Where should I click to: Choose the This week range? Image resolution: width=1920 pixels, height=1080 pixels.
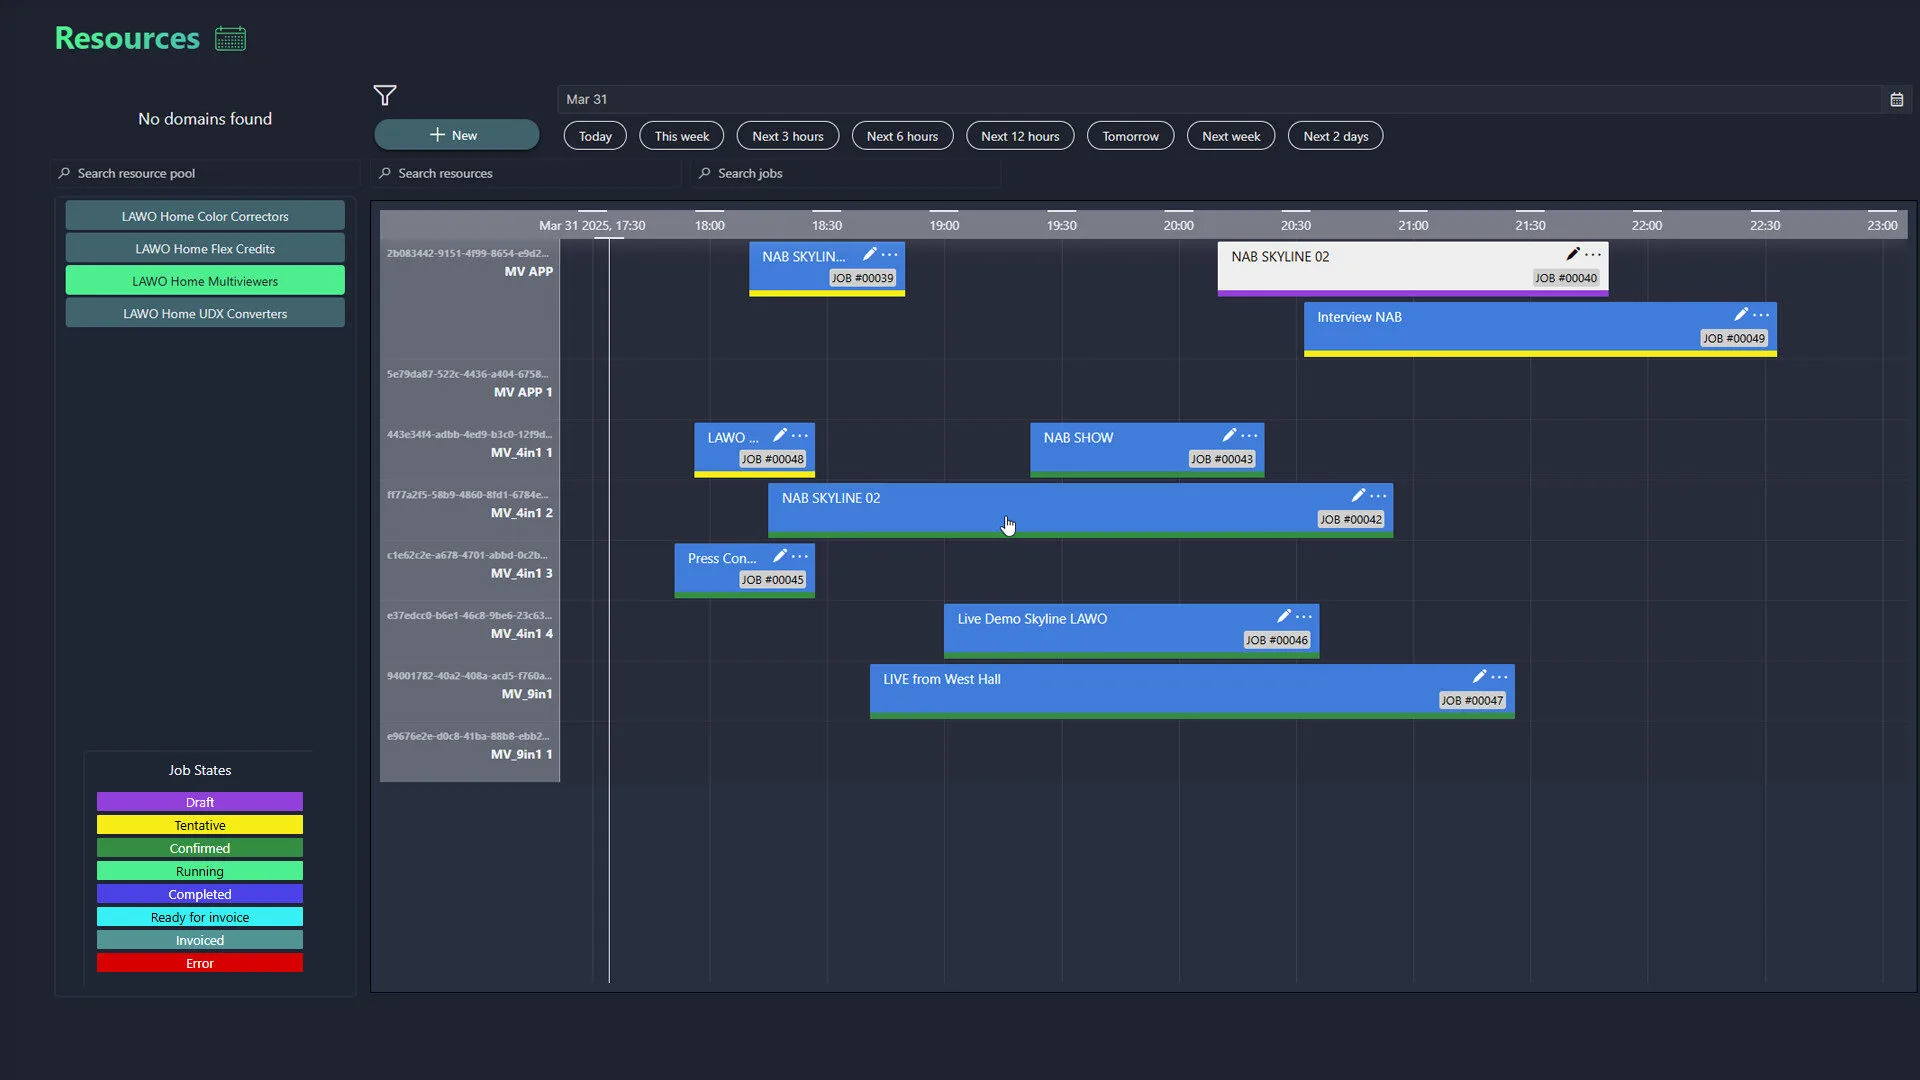(x=681, y=136)
